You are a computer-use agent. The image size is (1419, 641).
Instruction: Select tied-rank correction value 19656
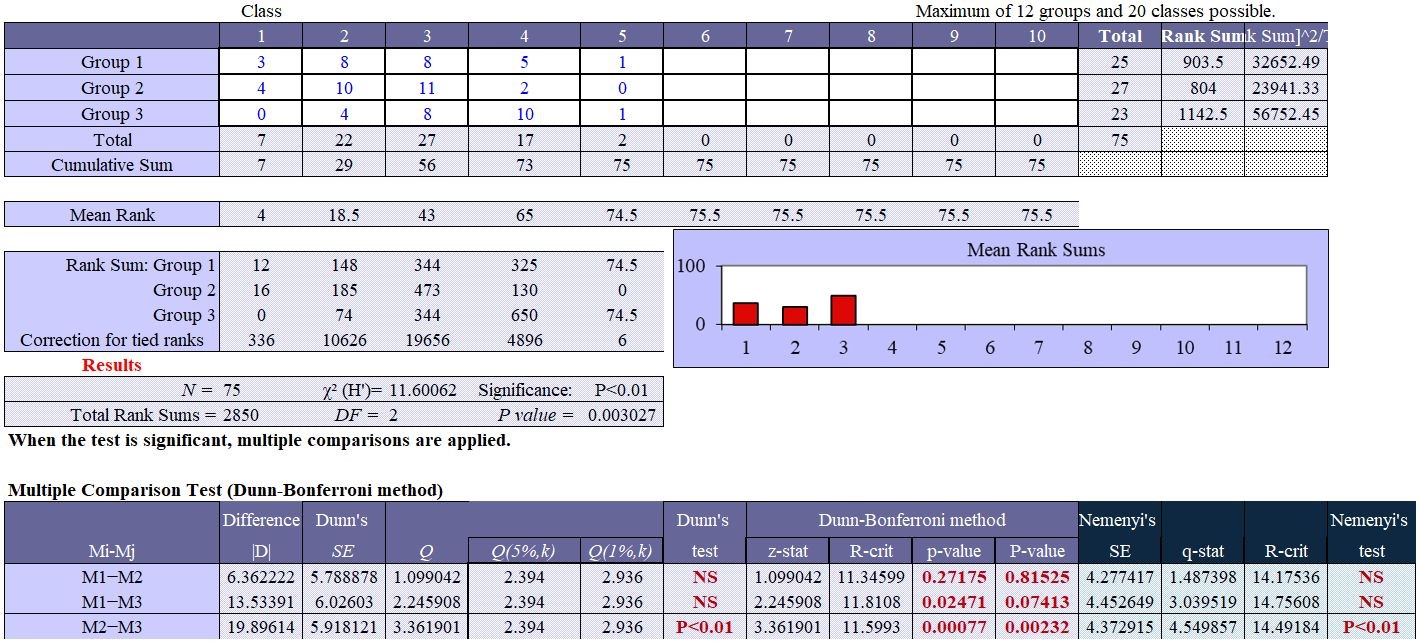[x=427, y=340]
